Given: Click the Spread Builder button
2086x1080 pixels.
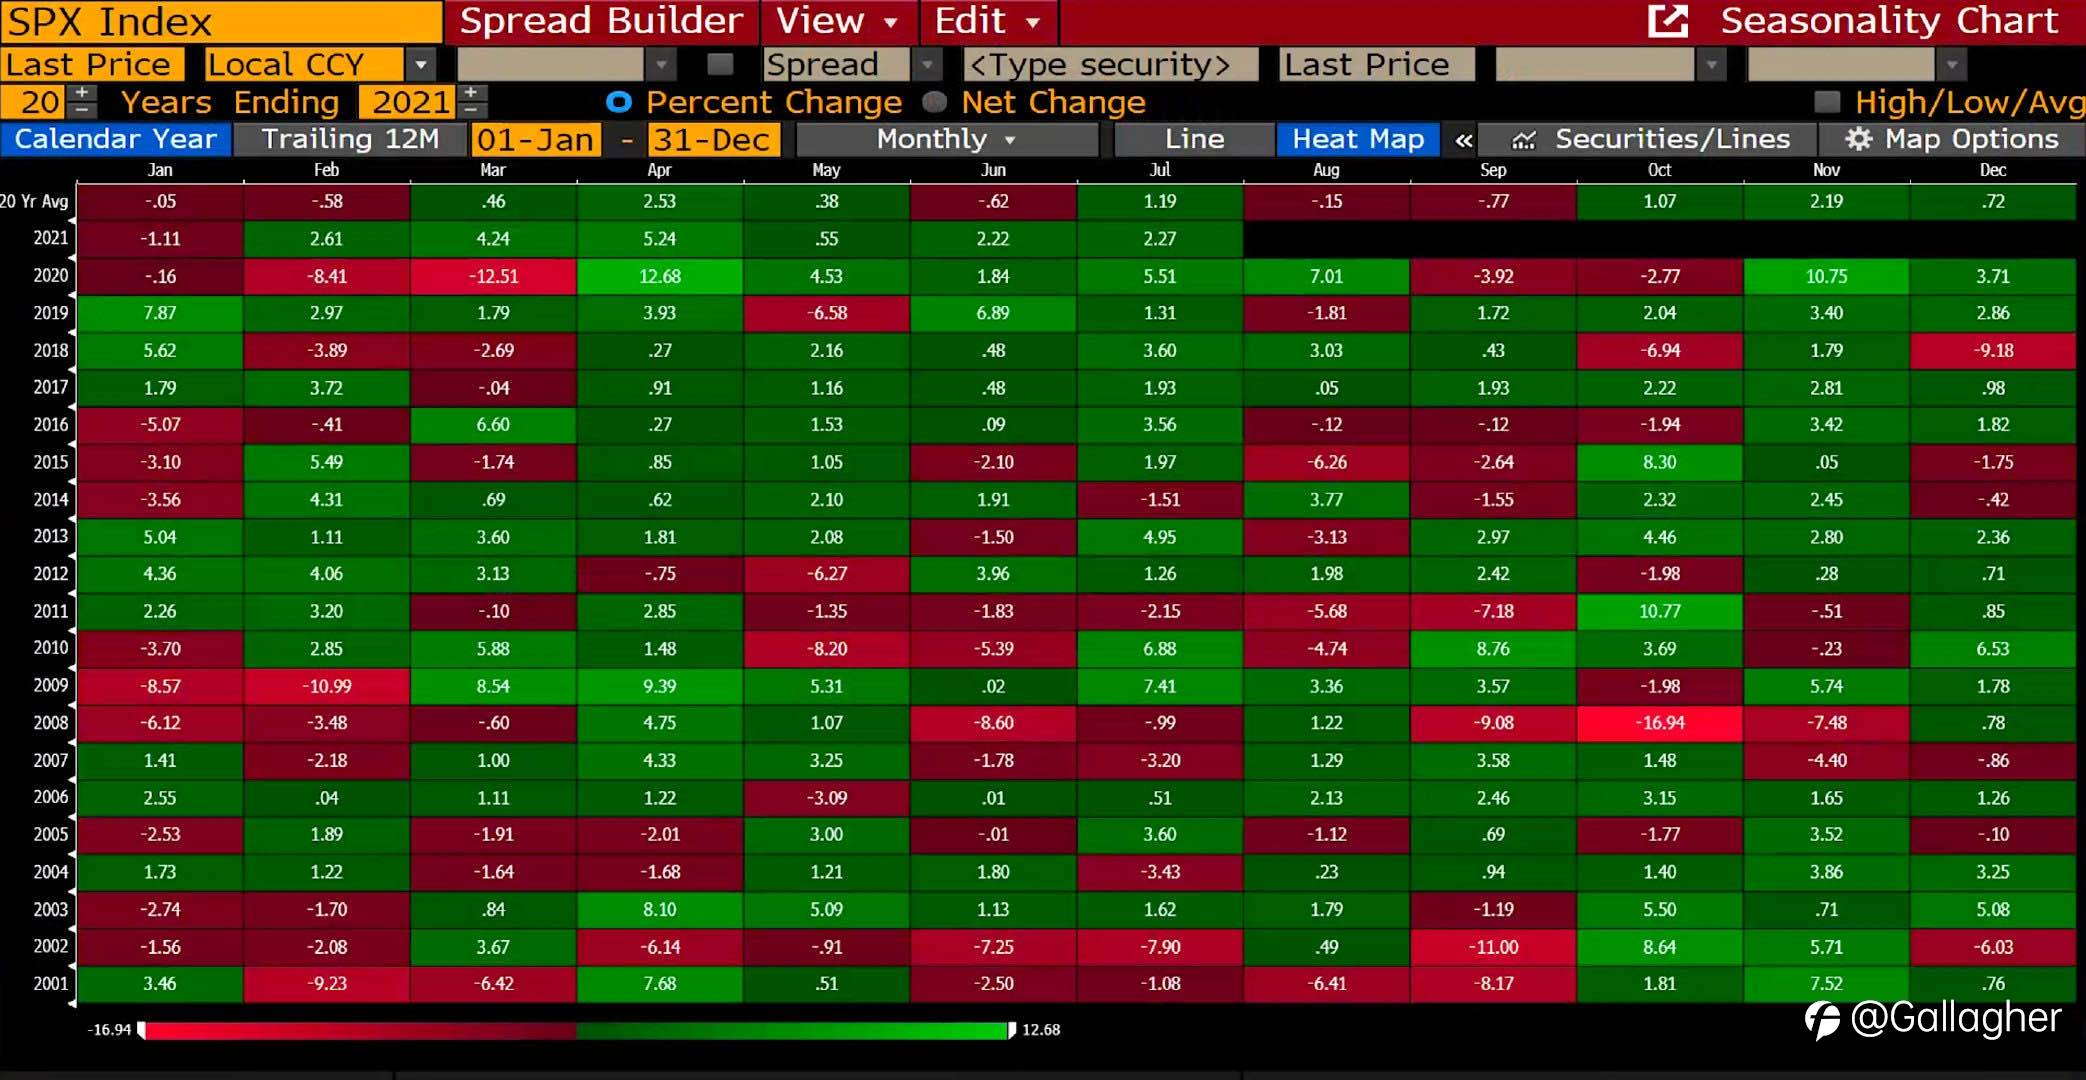Looking at the screenshot, I should 601,20.
